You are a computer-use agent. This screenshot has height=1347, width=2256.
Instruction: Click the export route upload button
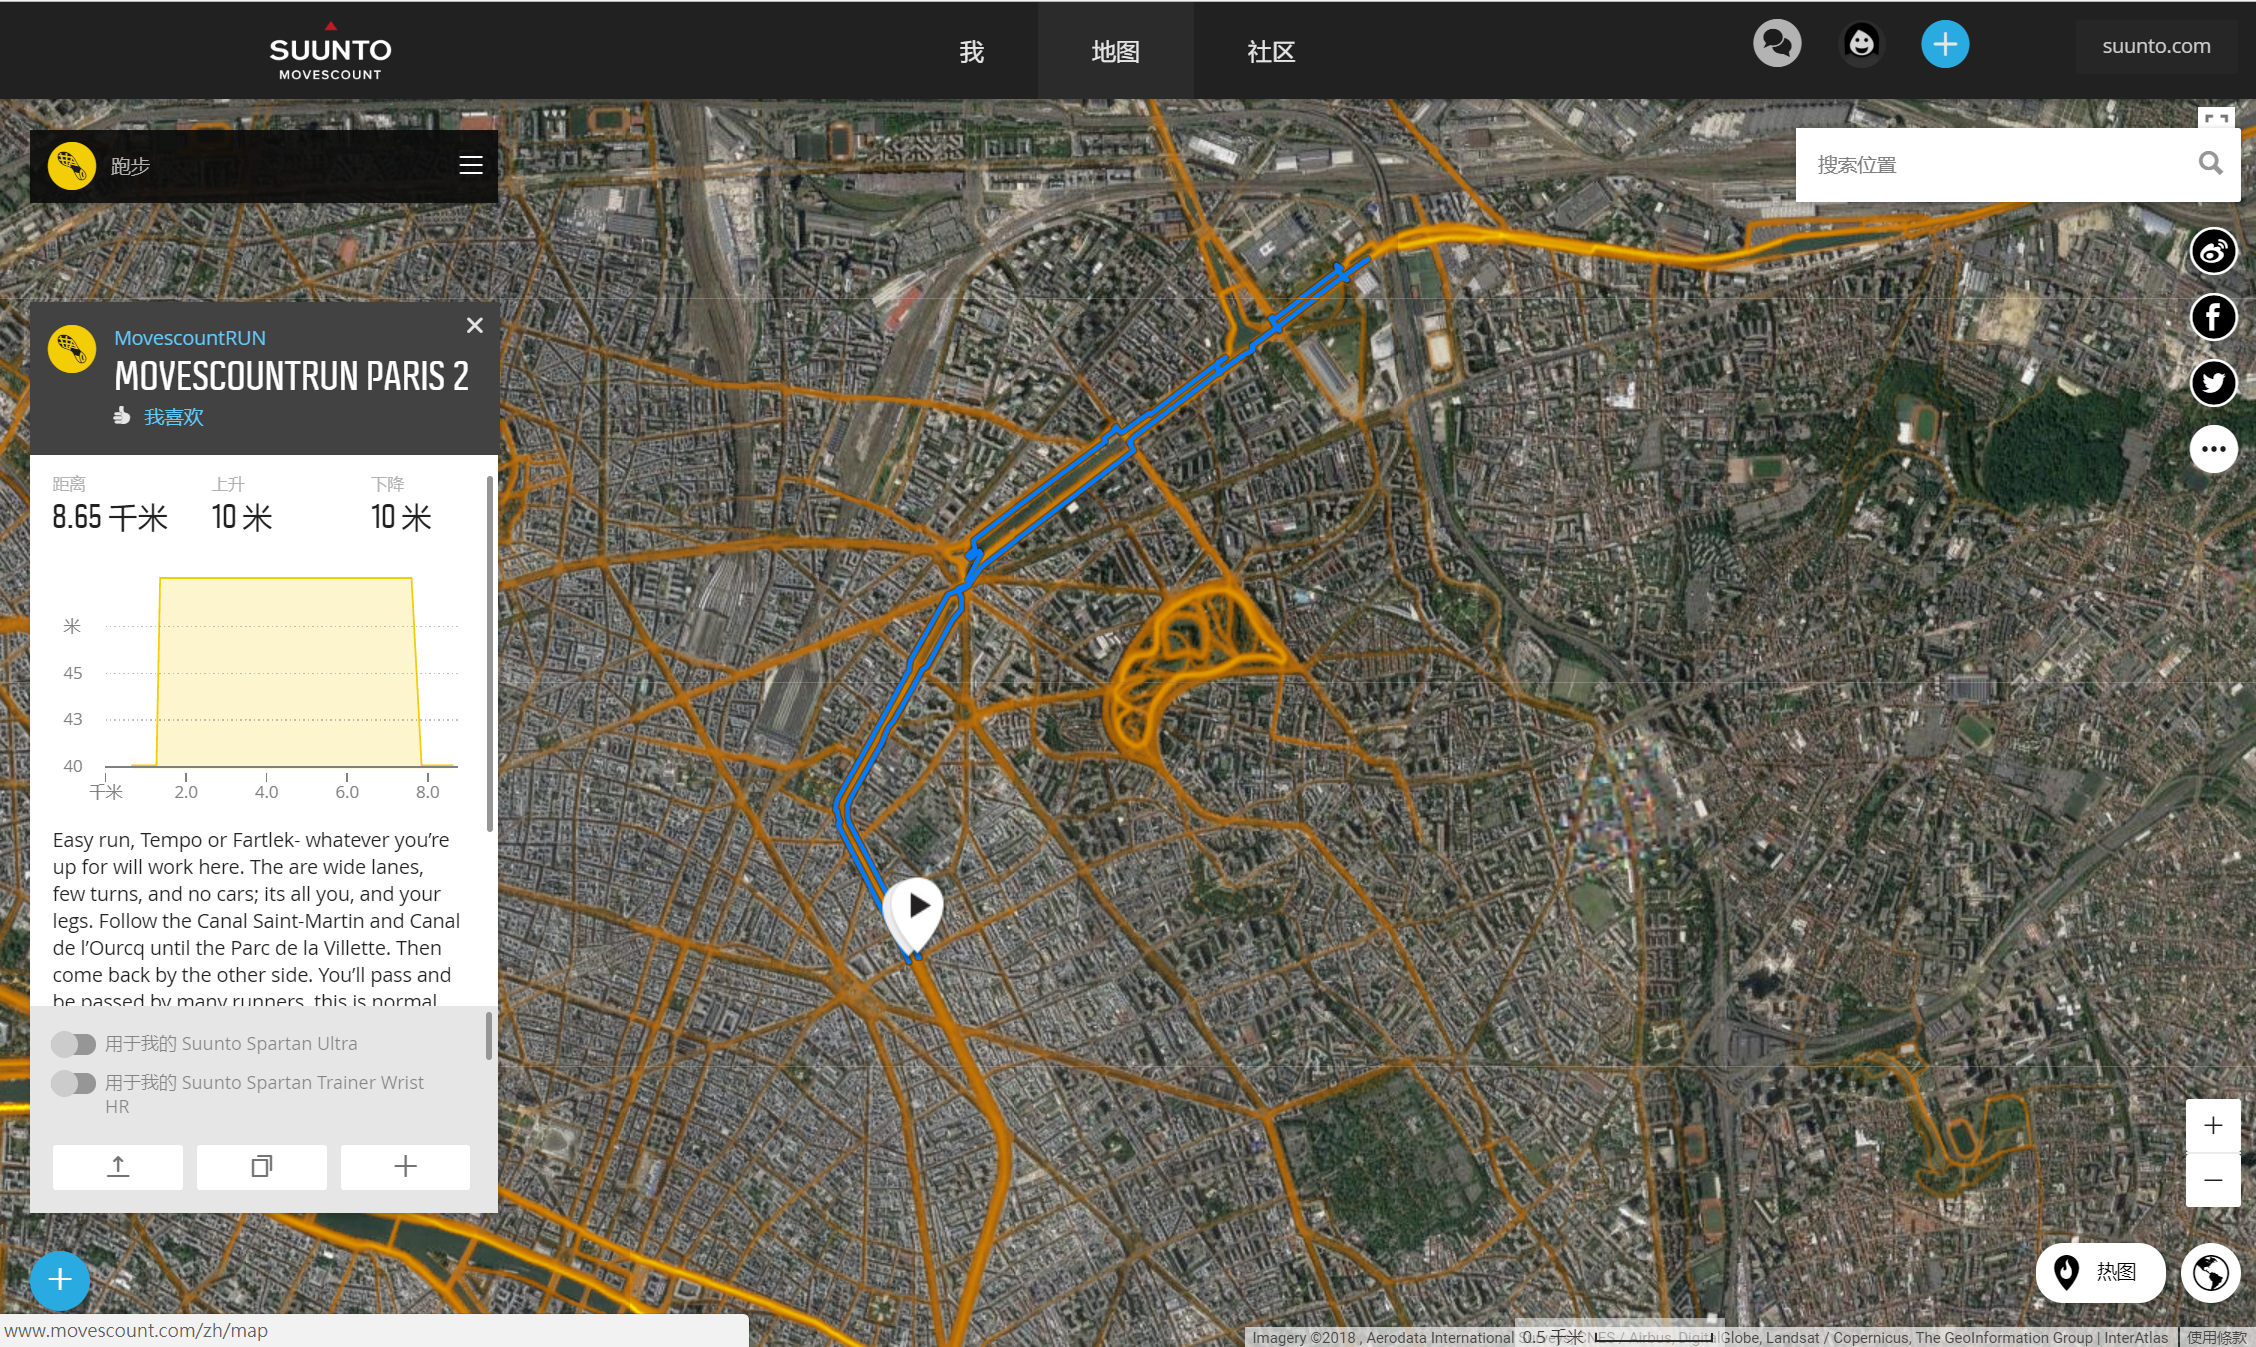tap(118, 1166)
